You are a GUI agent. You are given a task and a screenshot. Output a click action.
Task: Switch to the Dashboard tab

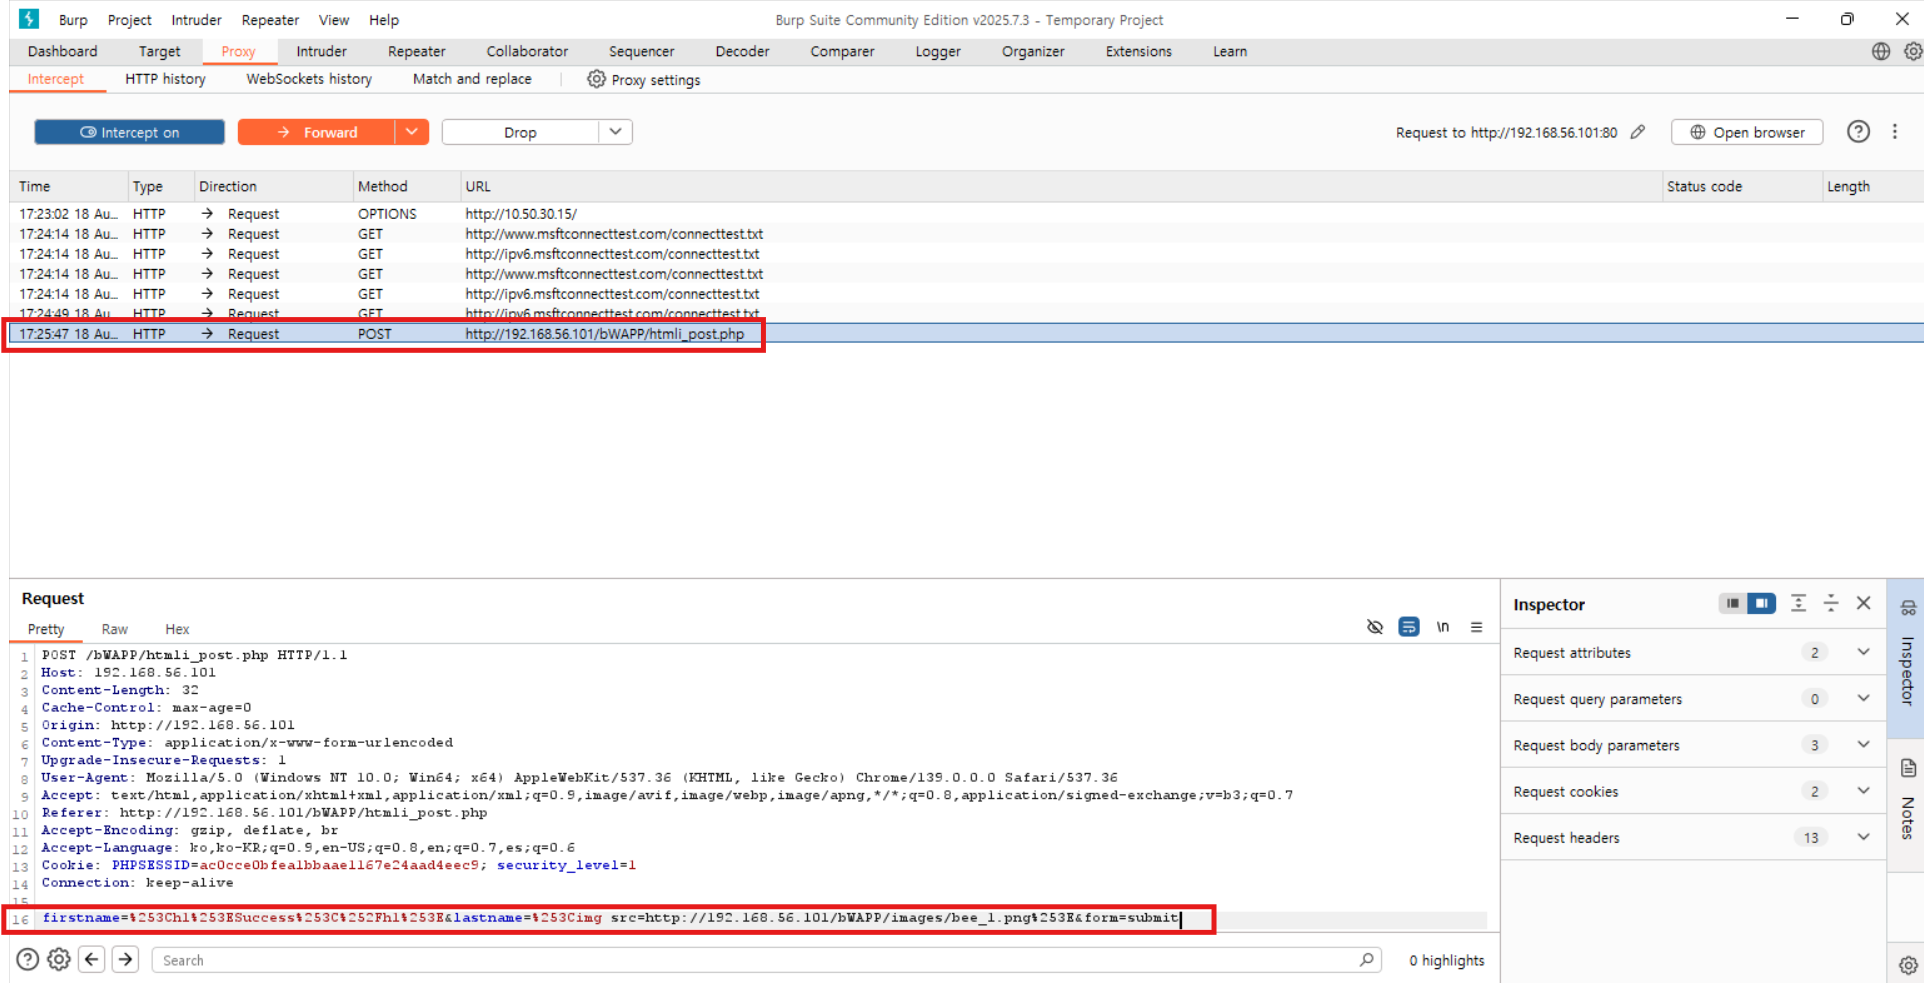click(63, 51)
